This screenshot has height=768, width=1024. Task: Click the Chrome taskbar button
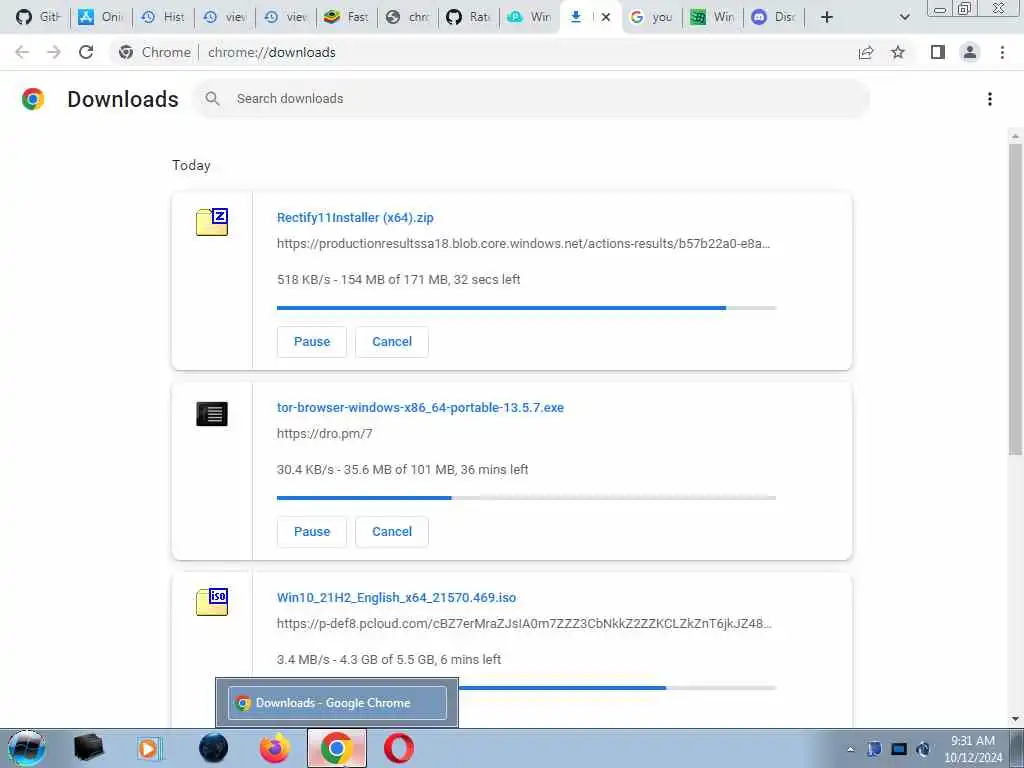pos(336,748)
